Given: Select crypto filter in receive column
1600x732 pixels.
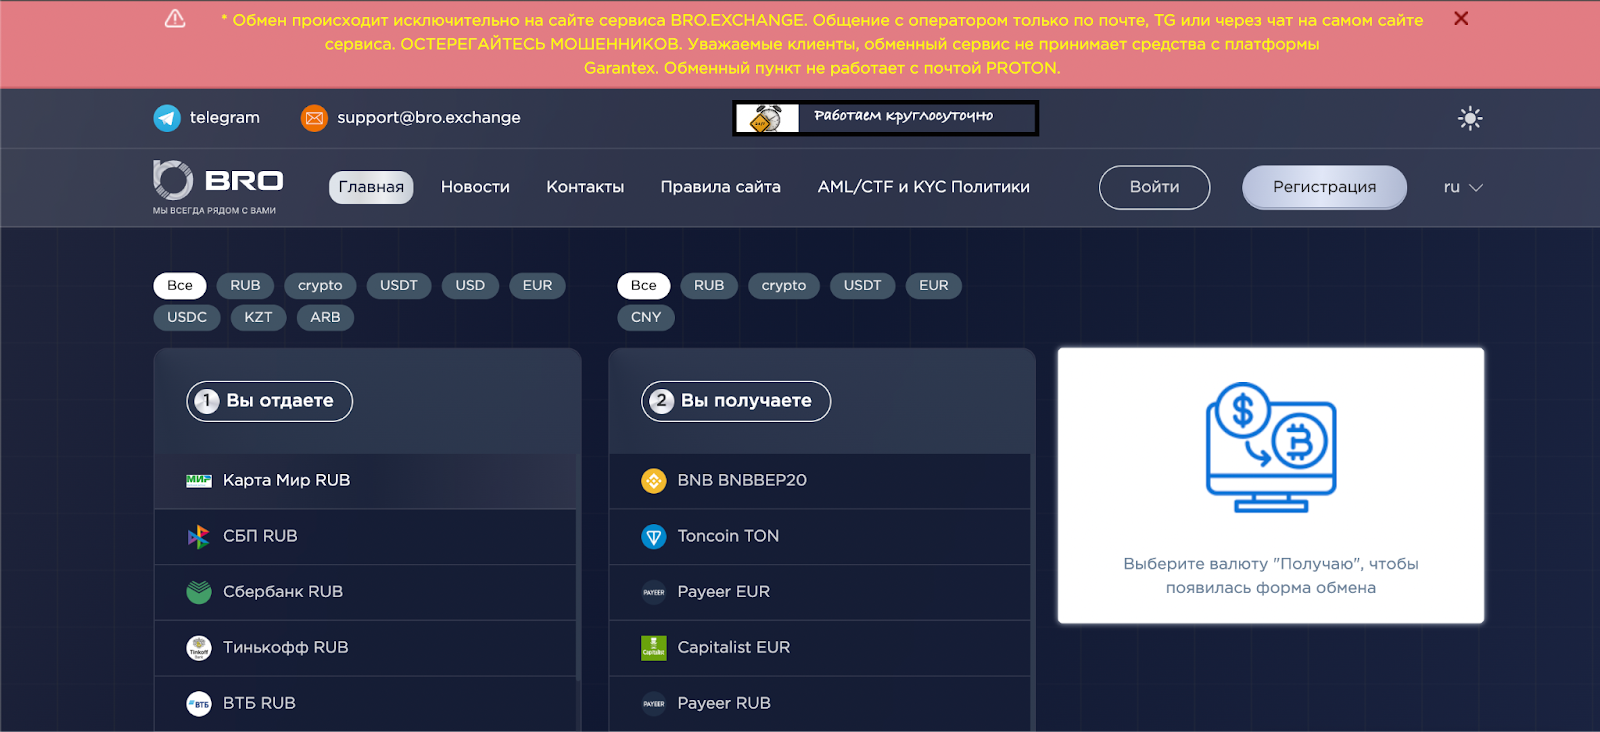Looking at the screenshot, I should click(784, 286).
